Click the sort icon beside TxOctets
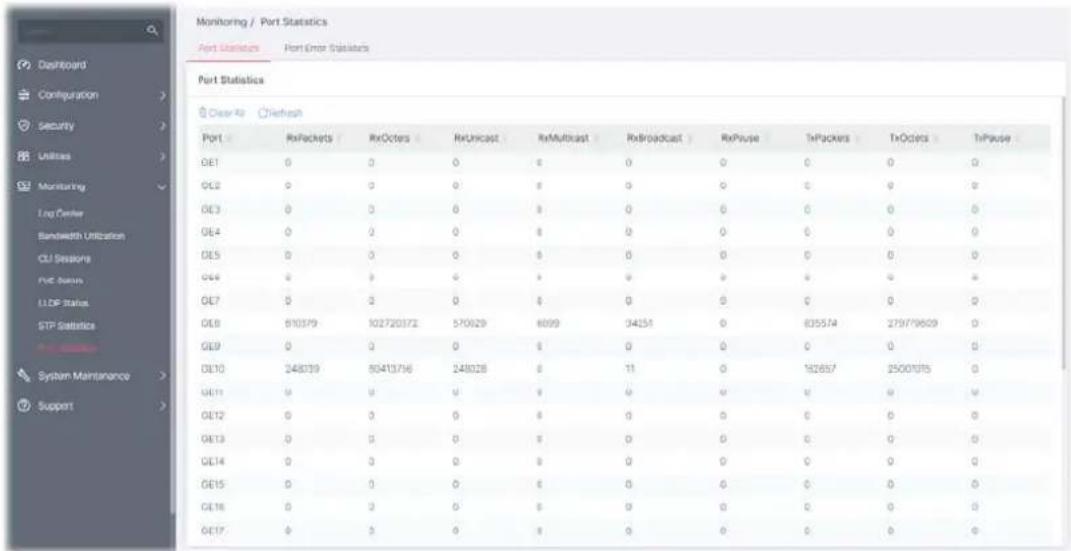The image size is (1071, 551). pos(936,139)
